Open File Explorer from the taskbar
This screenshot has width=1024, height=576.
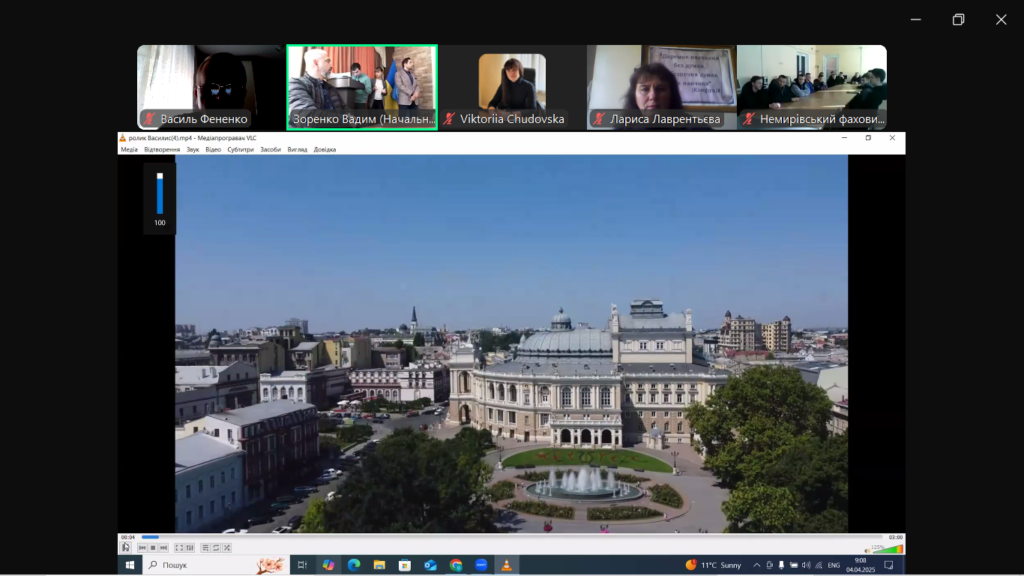(x=379, y=565)
